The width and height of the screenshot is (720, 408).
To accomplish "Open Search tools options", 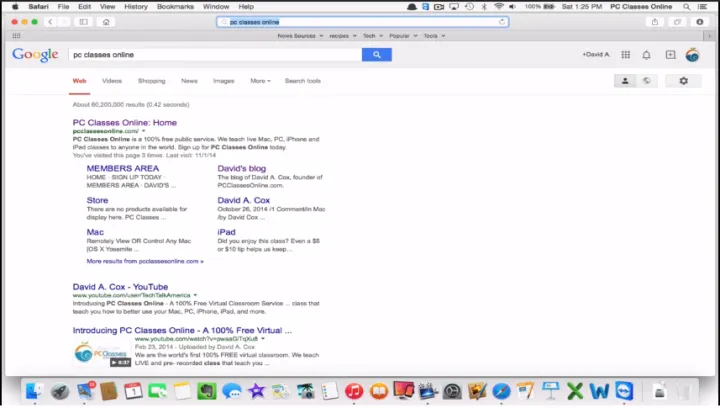I will point(303,81).
